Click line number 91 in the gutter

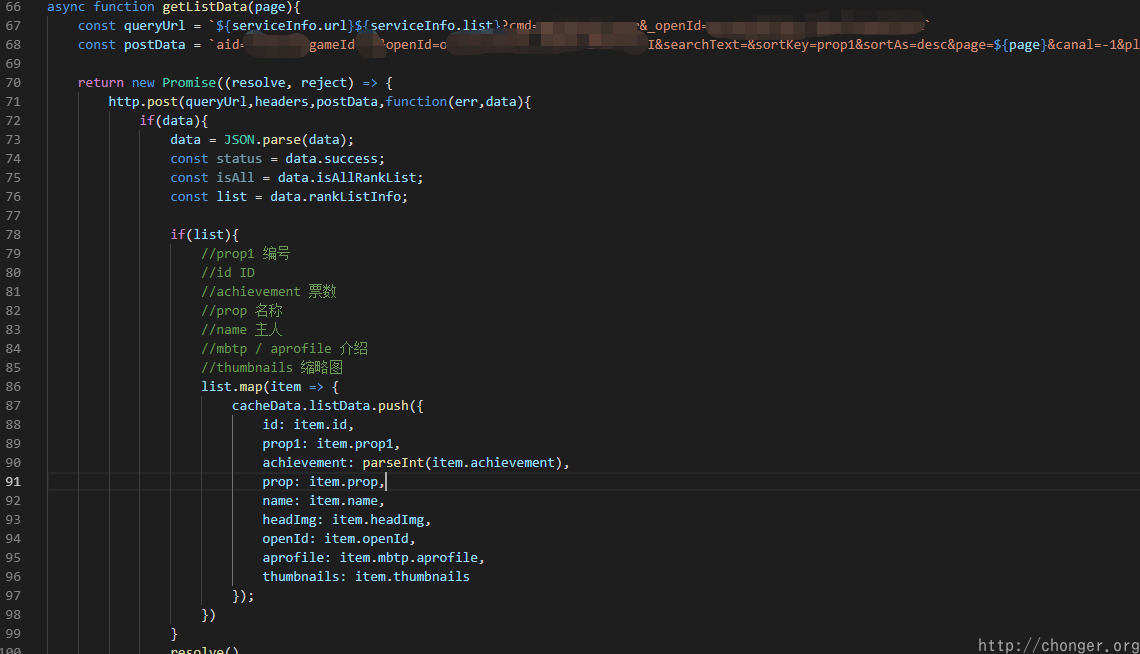click(x=13, y=482)
